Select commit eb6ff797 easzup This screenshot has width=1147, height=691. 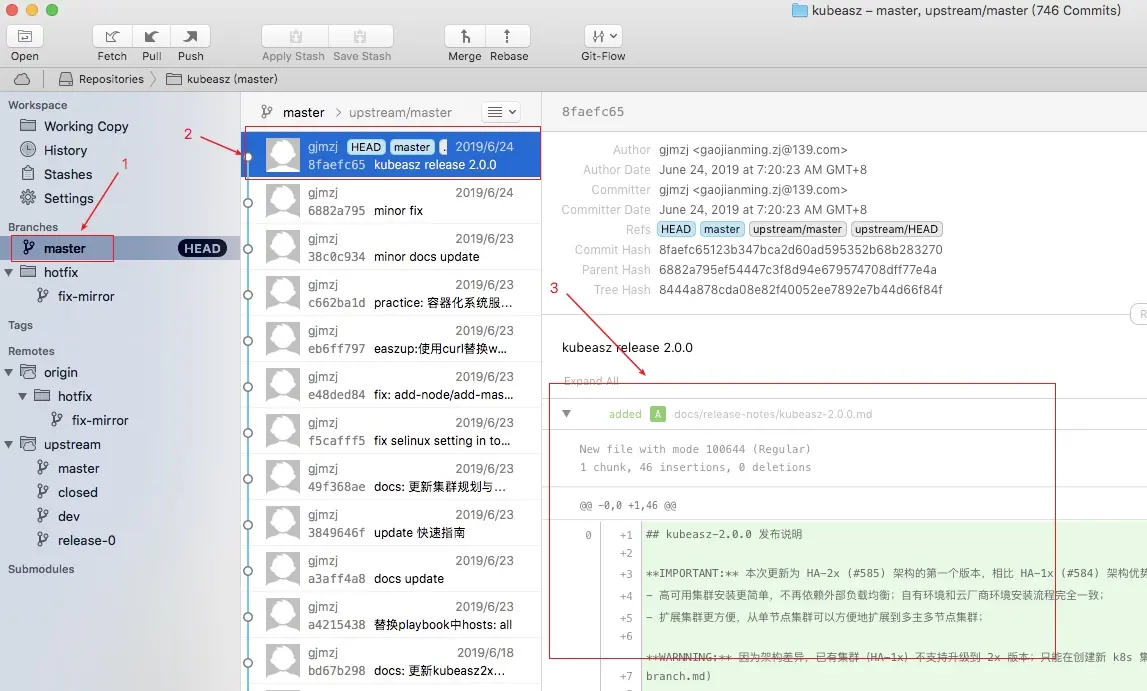pyautogui.click(x=391, y=339)
